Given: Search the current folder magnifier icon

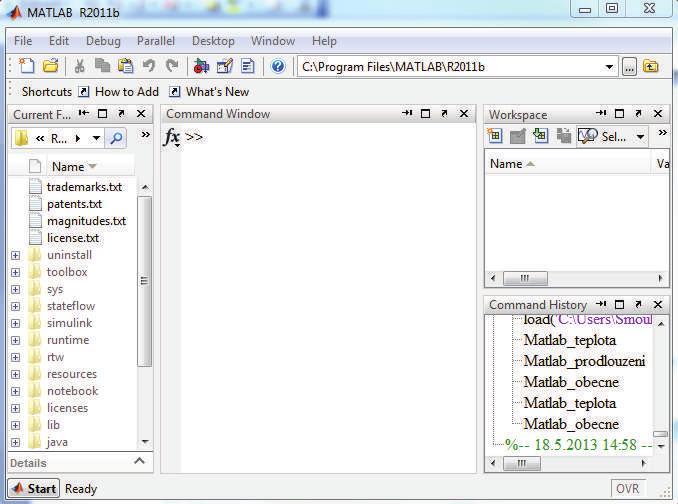Looking at the screenshot, I should click(116, 138).
